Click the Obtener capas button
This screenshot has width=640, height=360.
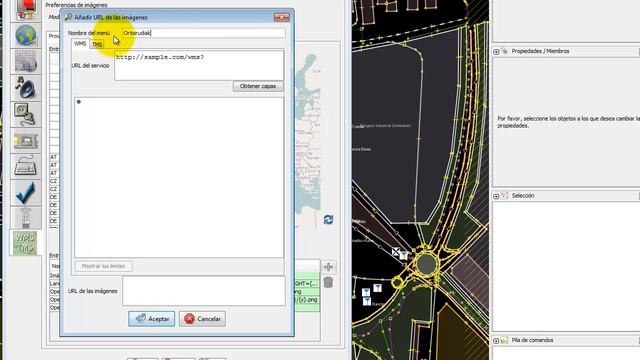click(x=258, y=87)
